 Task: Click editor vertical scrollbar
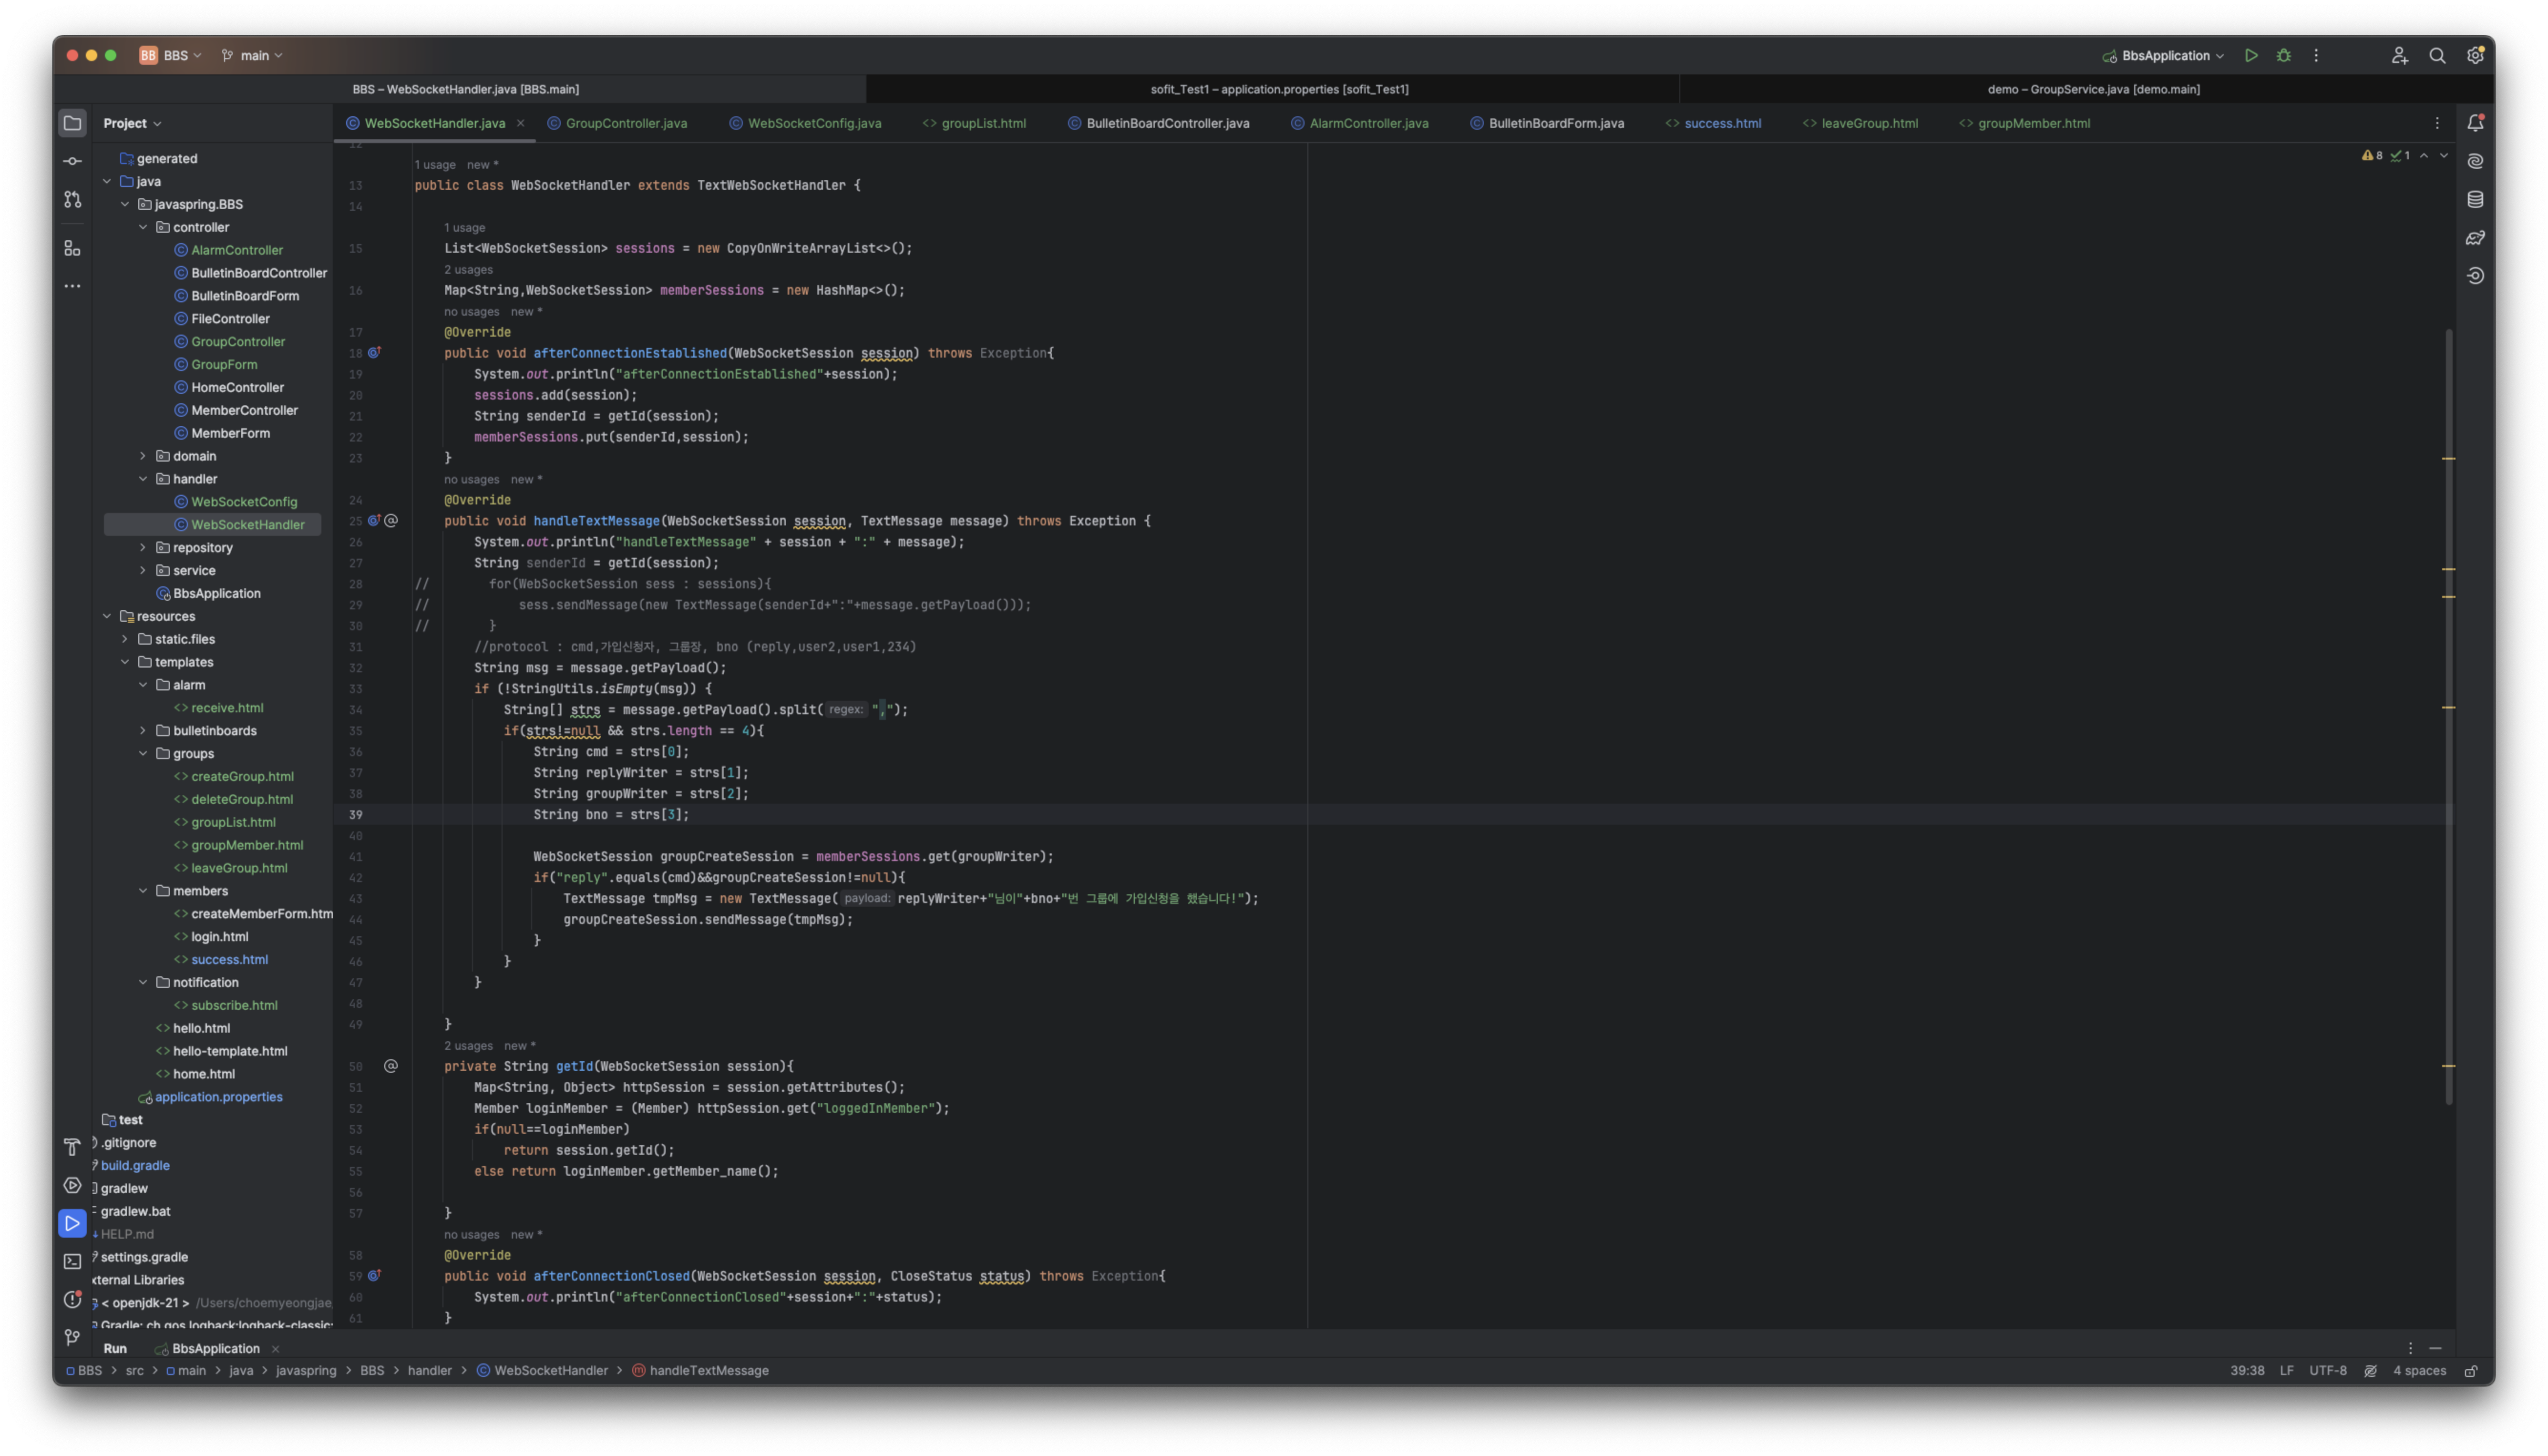tap(2449, 716)
